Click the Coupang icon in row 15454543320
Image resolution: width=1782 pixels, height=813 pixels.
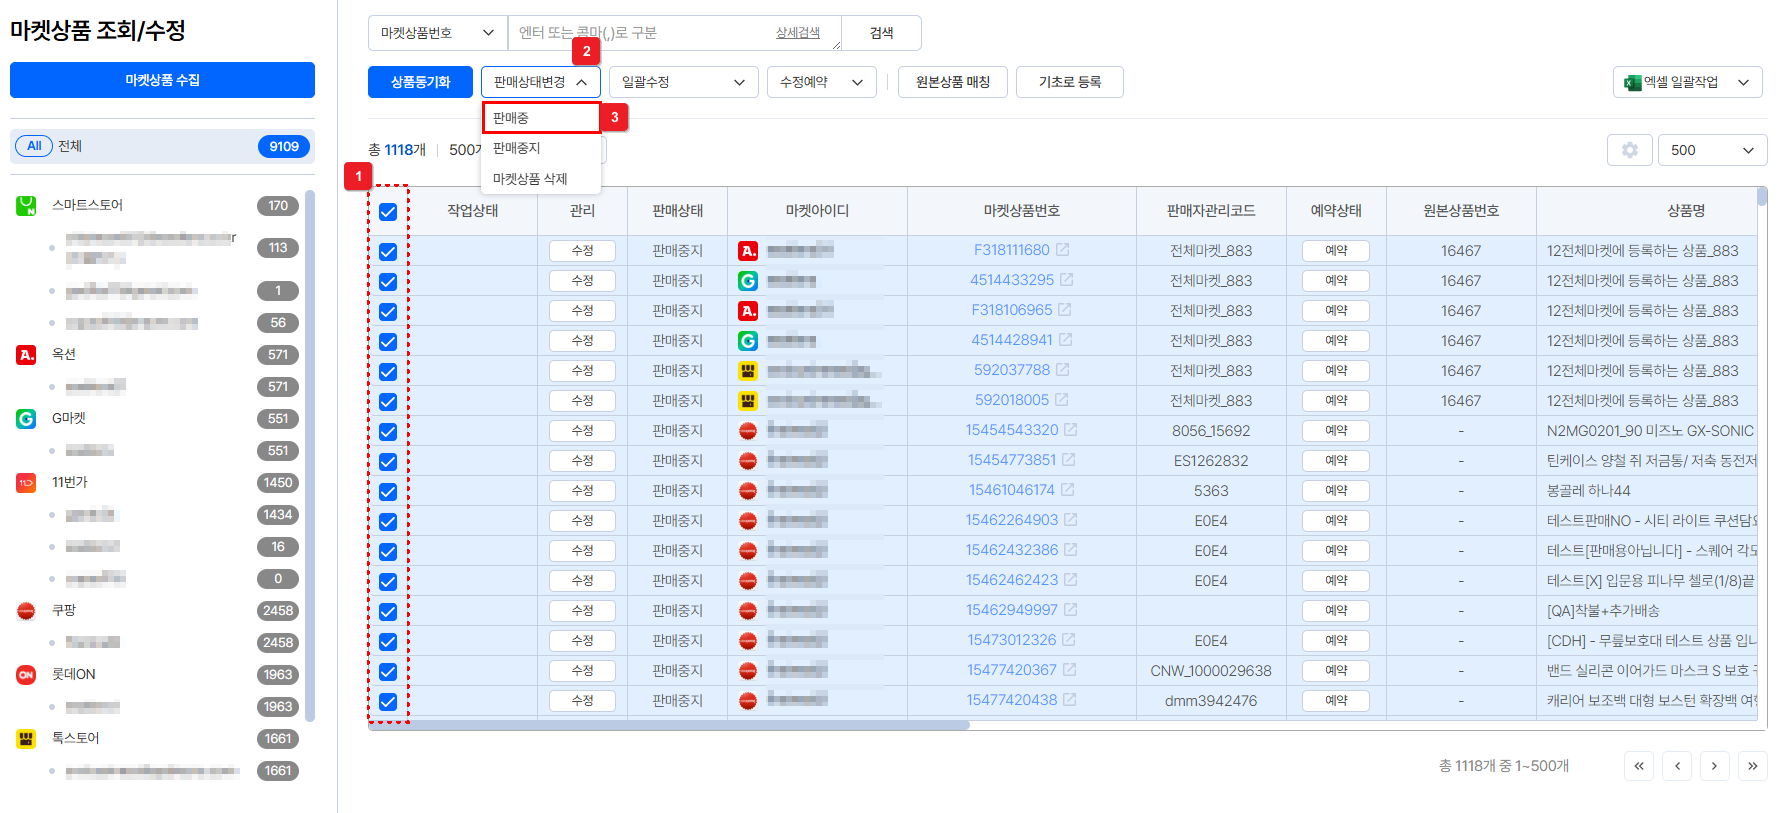pos(748,431)
